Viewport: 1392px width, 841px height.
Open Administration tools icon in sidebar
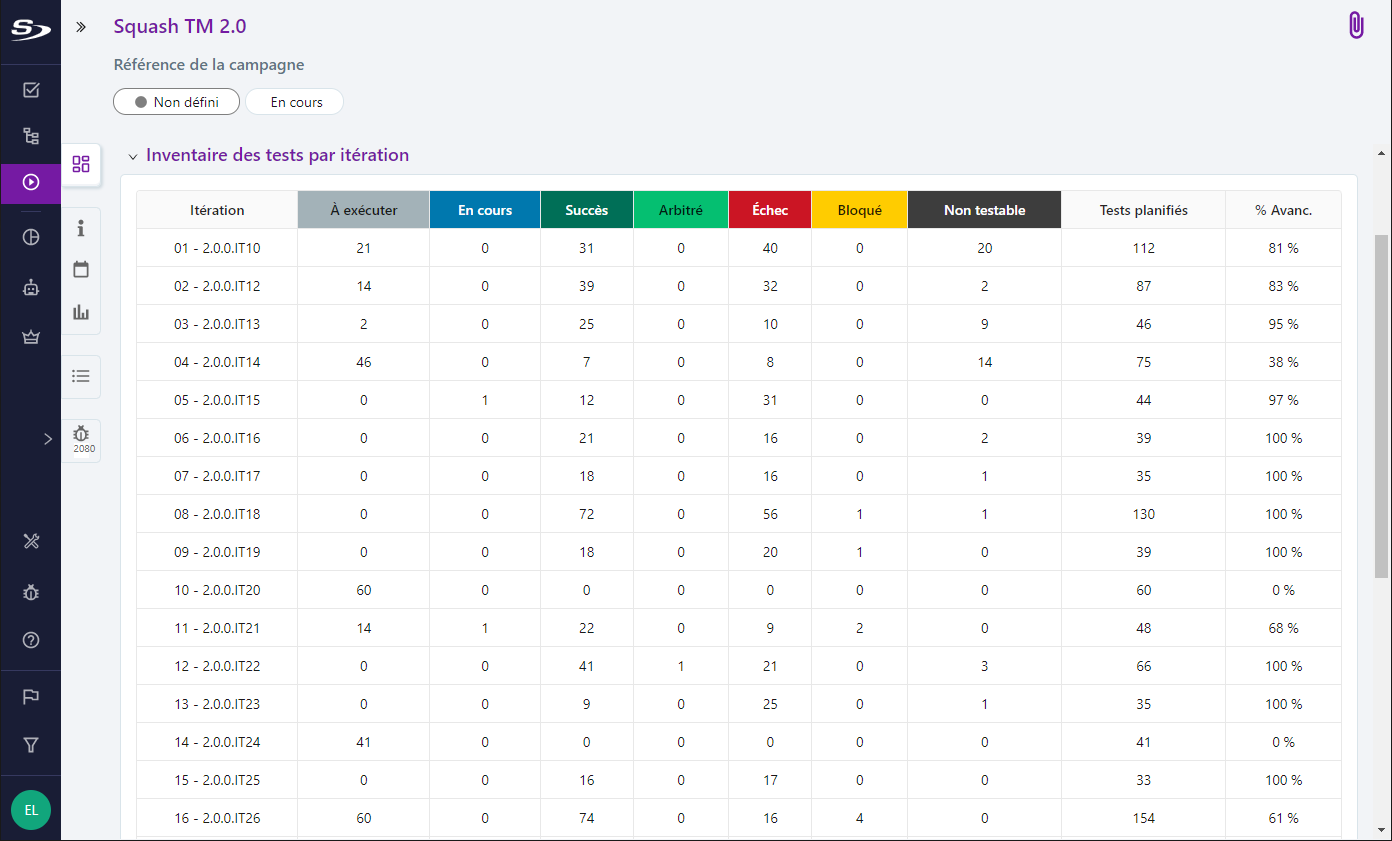pos(31,541)
